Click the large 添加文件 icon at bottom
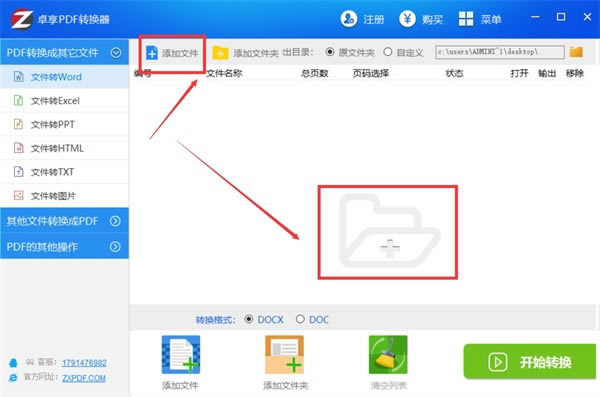Viewport: 600px width, 397px height. point(181,355)
